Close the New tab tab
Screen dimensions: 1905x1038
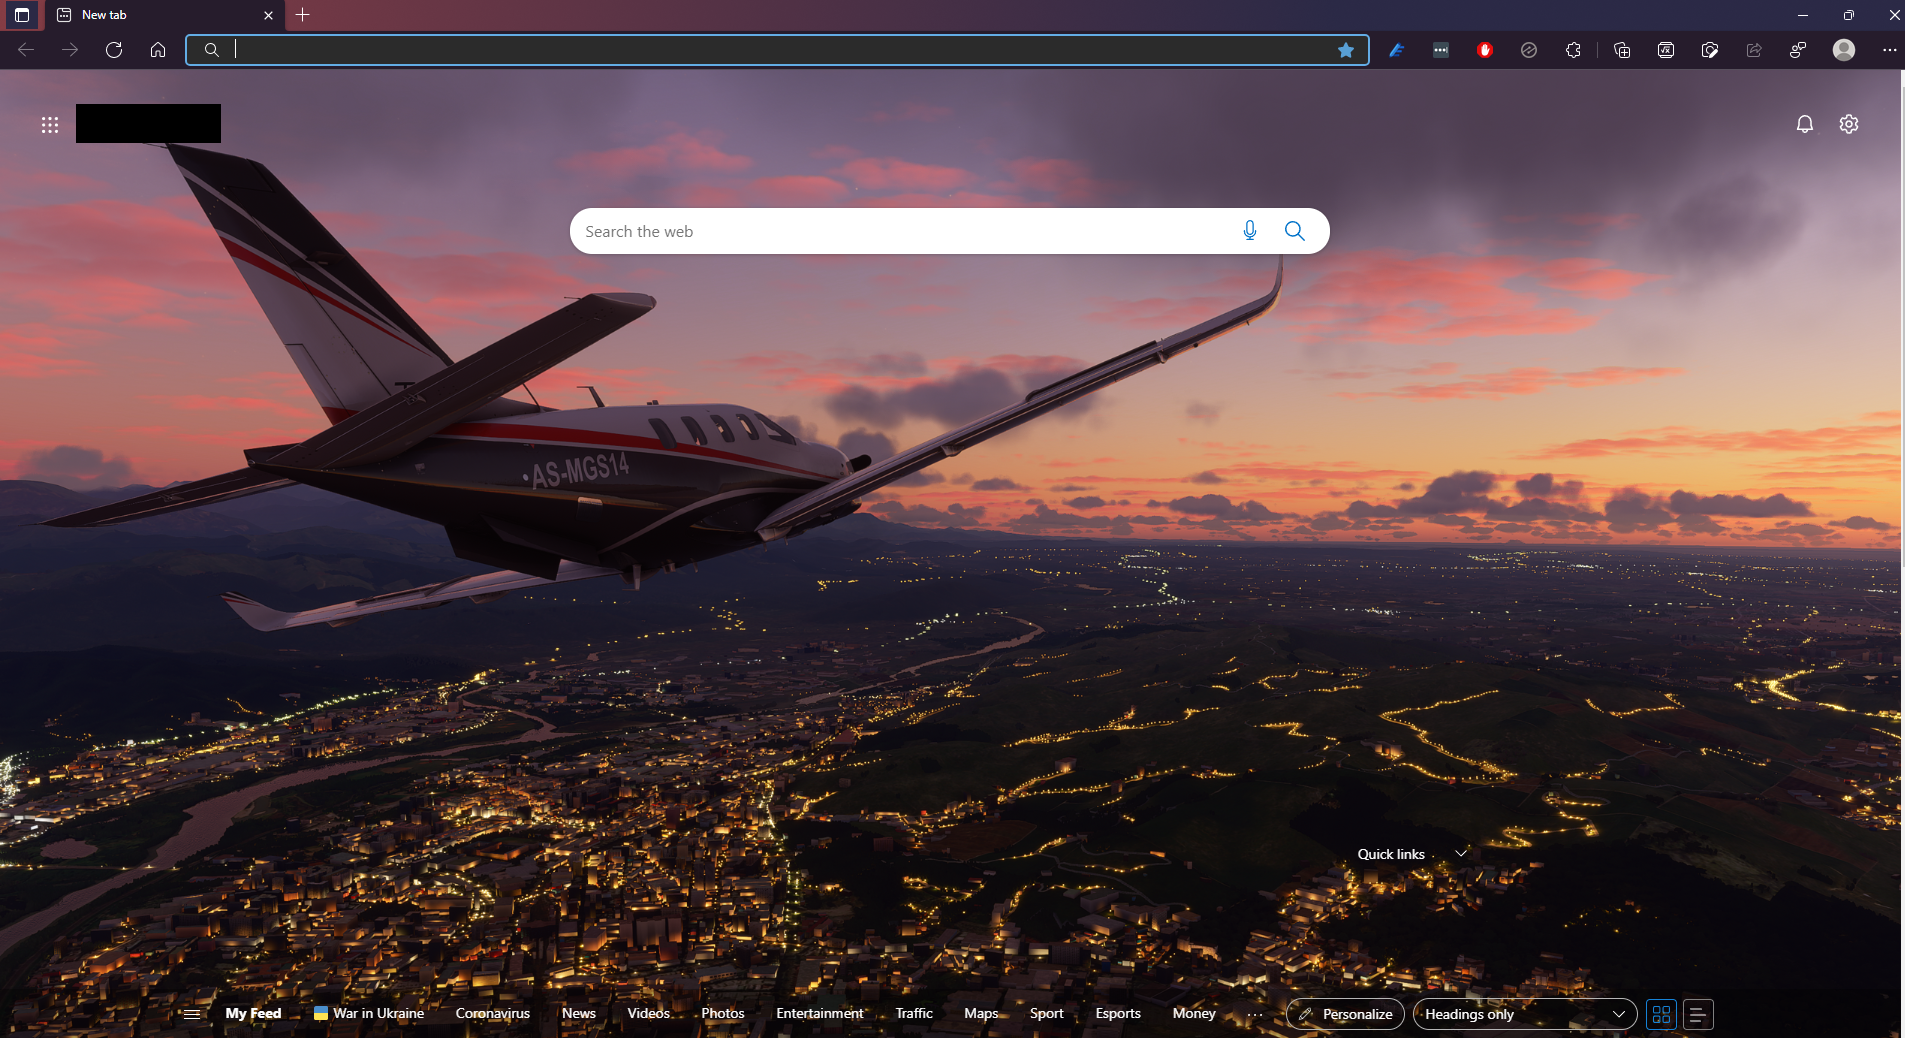click(268, 15)
